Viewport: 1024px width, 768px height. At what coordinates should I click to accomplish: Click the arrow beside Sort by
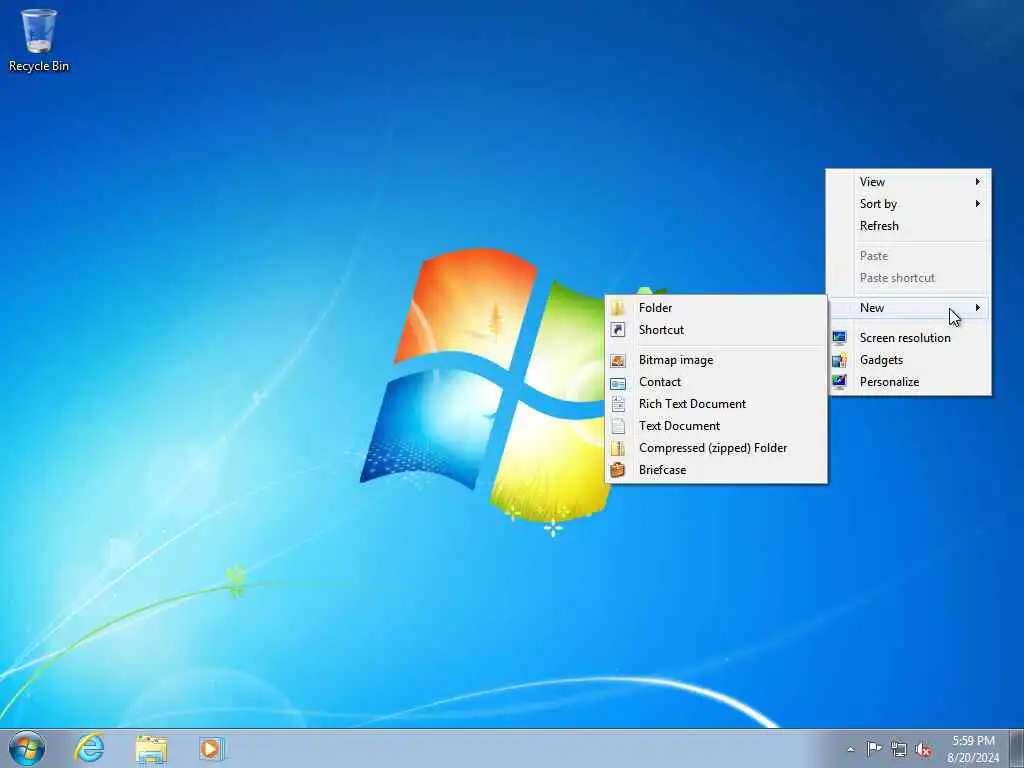978,204
